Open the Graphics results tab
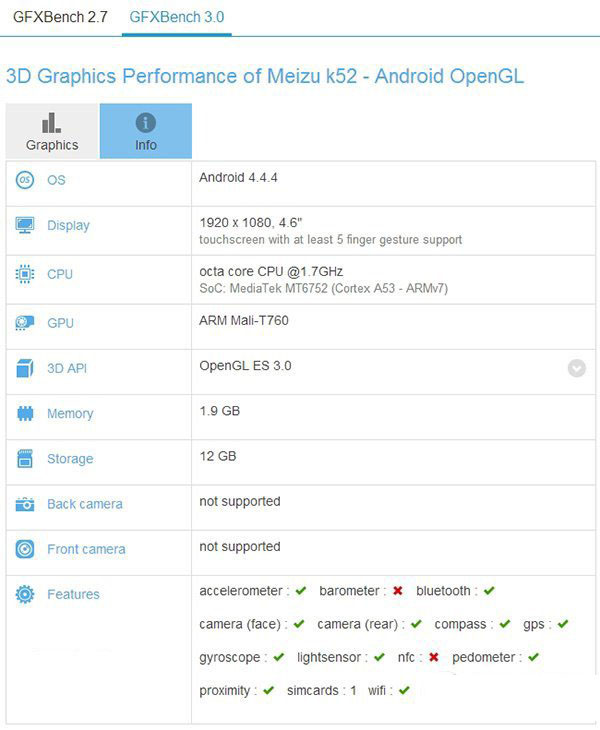600x730 pixels. click(52, 131)
